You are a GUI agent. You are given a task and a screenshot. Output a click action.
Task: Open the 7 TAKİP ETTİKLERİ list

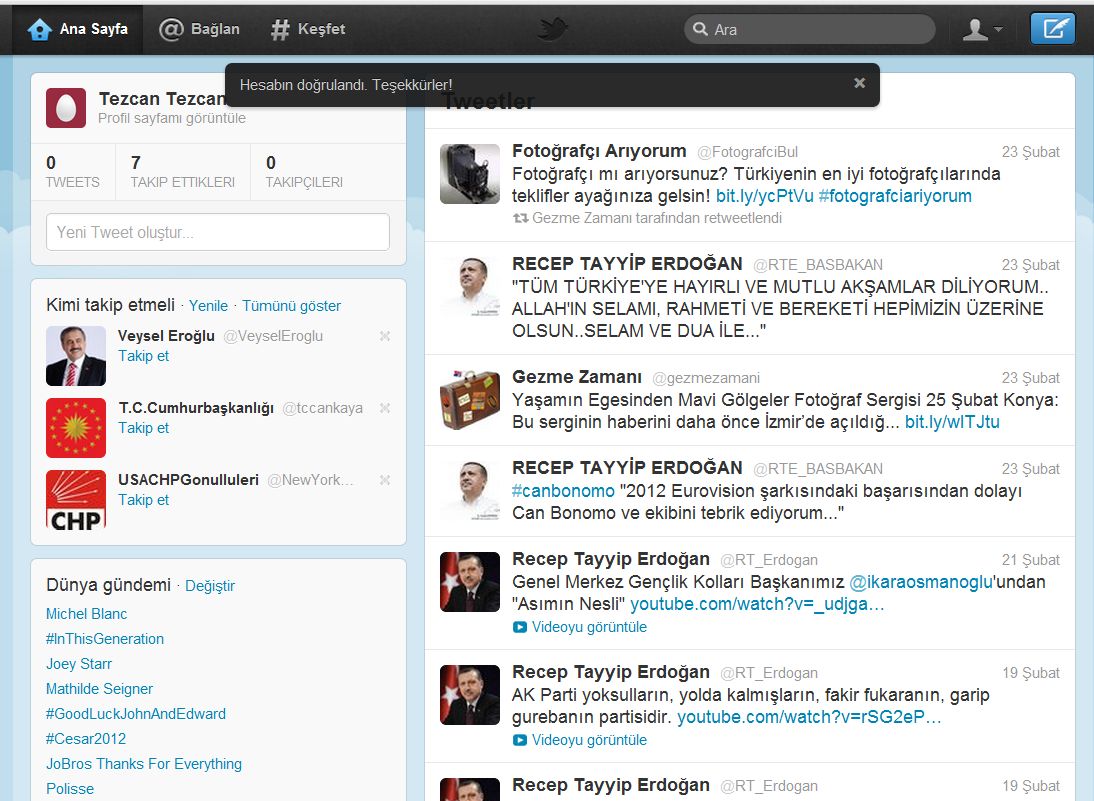[x=183, y=172]
